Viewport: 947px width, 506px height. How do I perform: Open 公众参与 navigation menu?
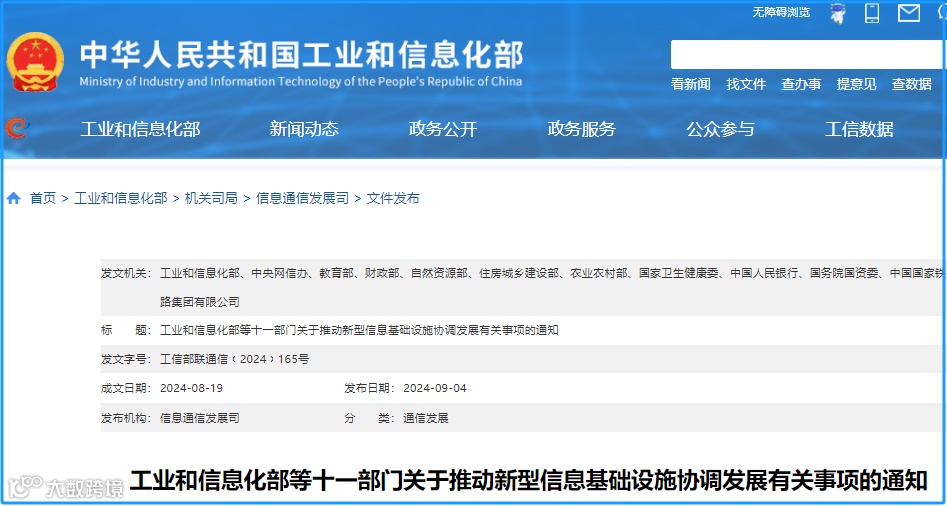point(720,129)
